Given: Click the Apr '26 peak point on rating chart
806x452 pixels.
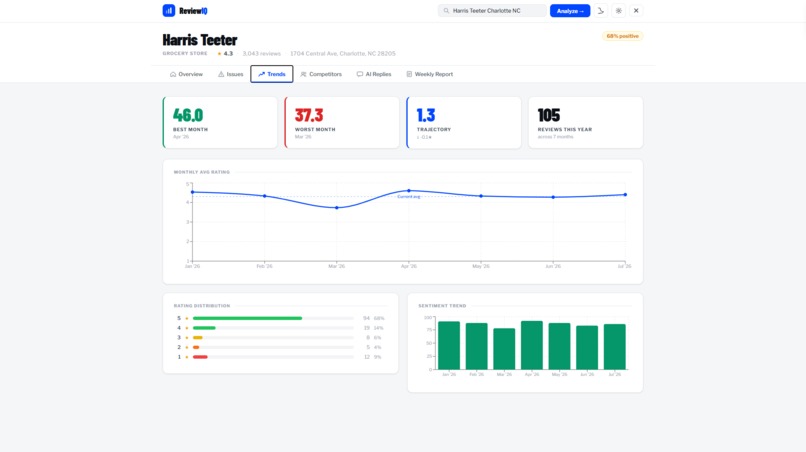Looking at the screenshot, I should coord(409,191).
